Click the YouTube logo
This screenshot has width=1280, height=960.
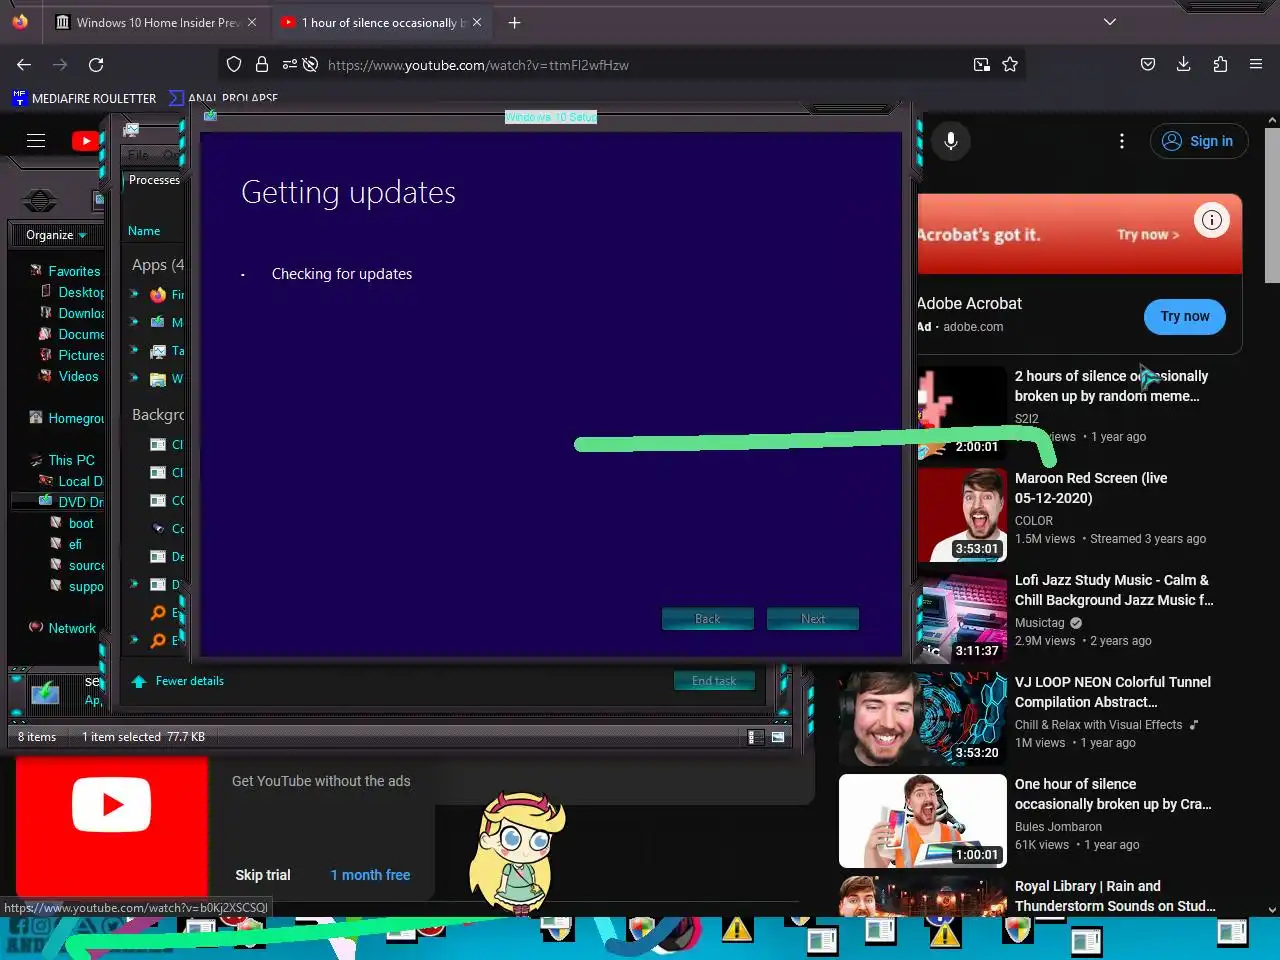point(86,141)
